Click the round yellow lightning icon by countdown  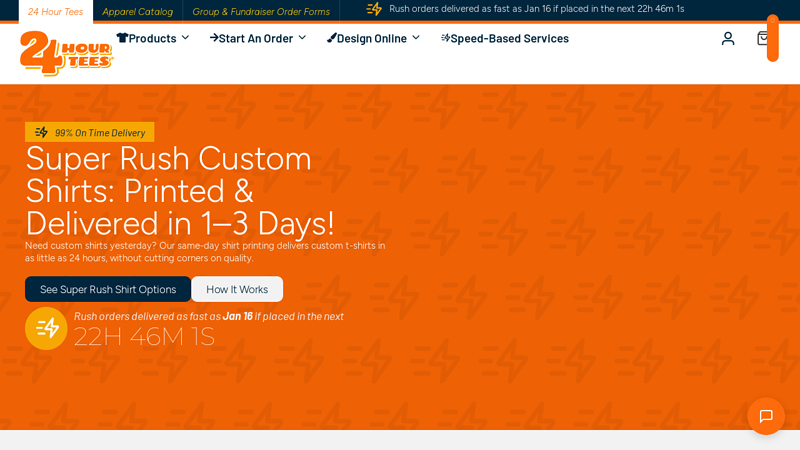click(x=46, y=329)
